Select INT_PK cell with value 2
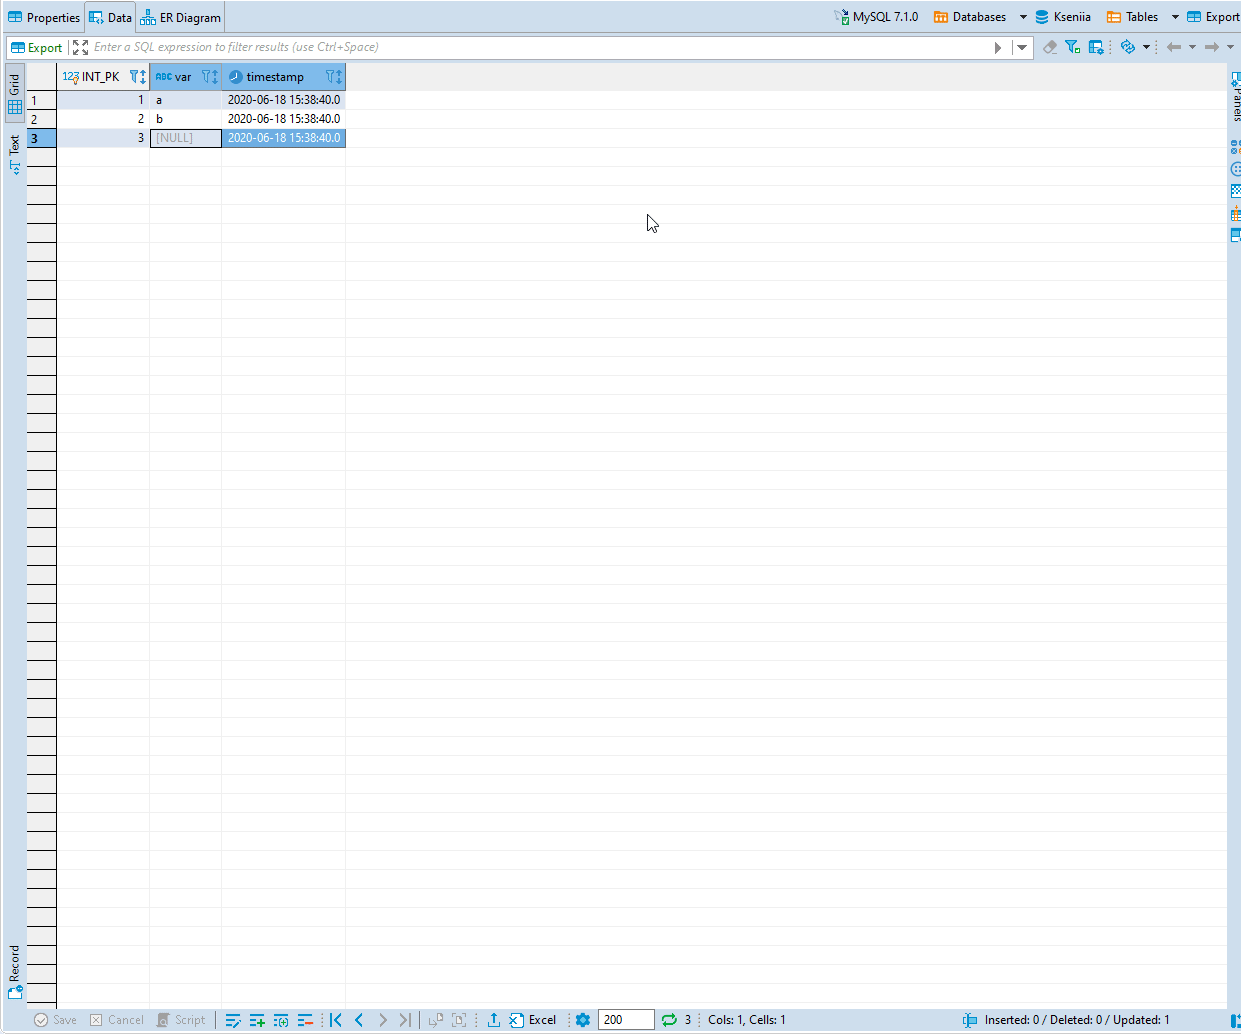 coord(103,119)
